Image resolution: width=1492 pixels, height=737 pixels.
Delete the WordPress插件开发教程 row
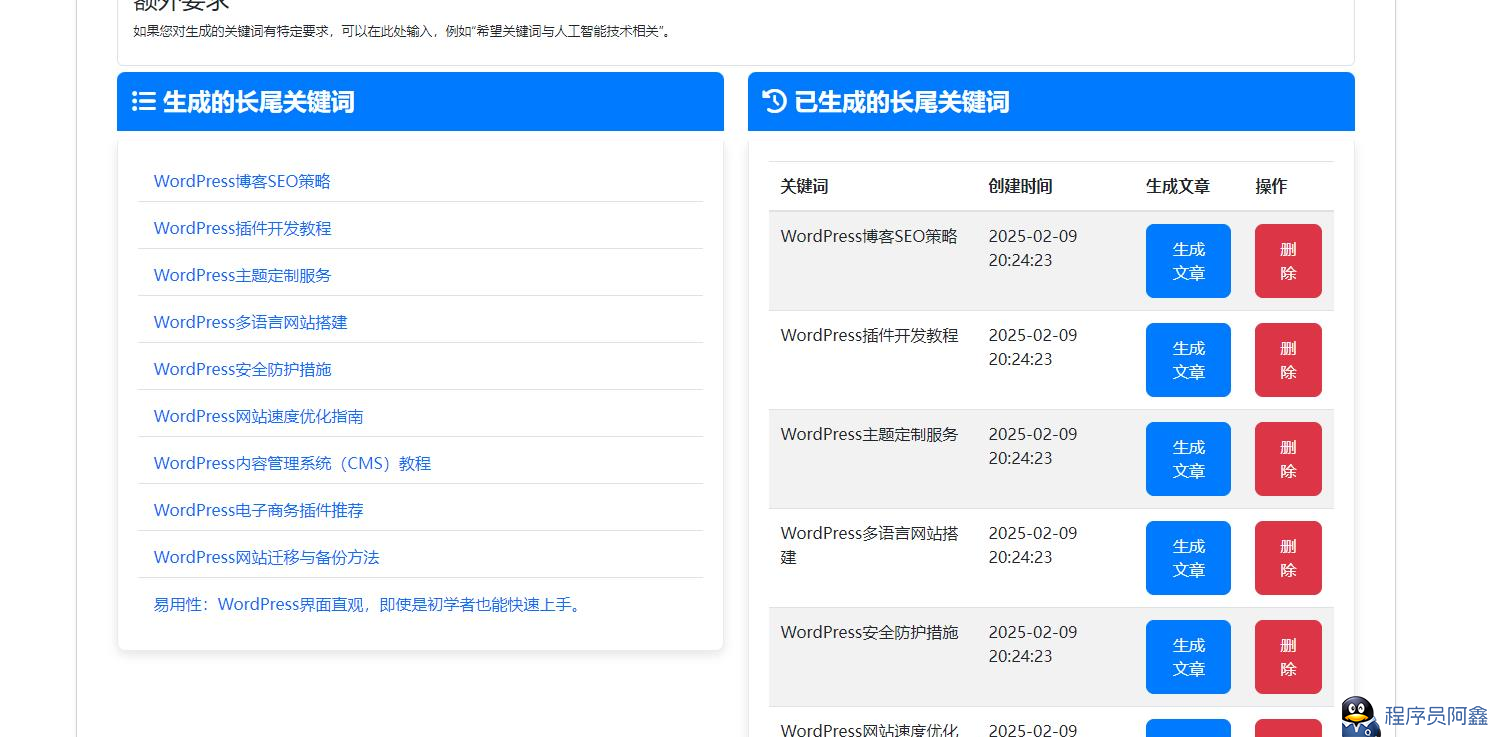pos(1288,360)
